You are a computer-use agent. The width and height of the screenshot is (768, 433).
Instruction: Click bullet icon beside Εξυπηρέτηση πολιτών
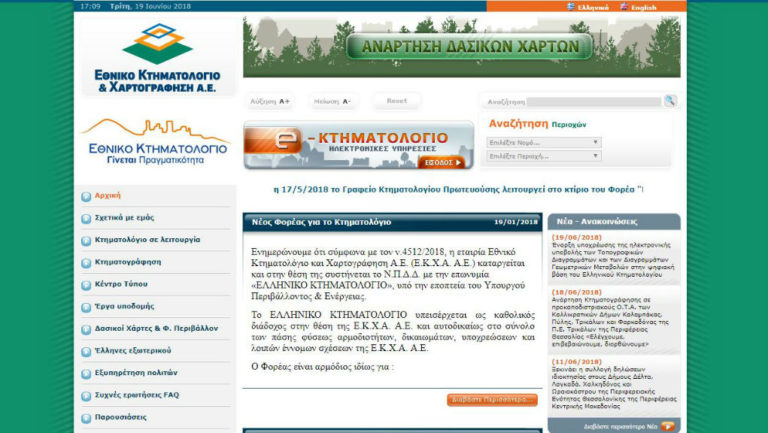point(86,374)
